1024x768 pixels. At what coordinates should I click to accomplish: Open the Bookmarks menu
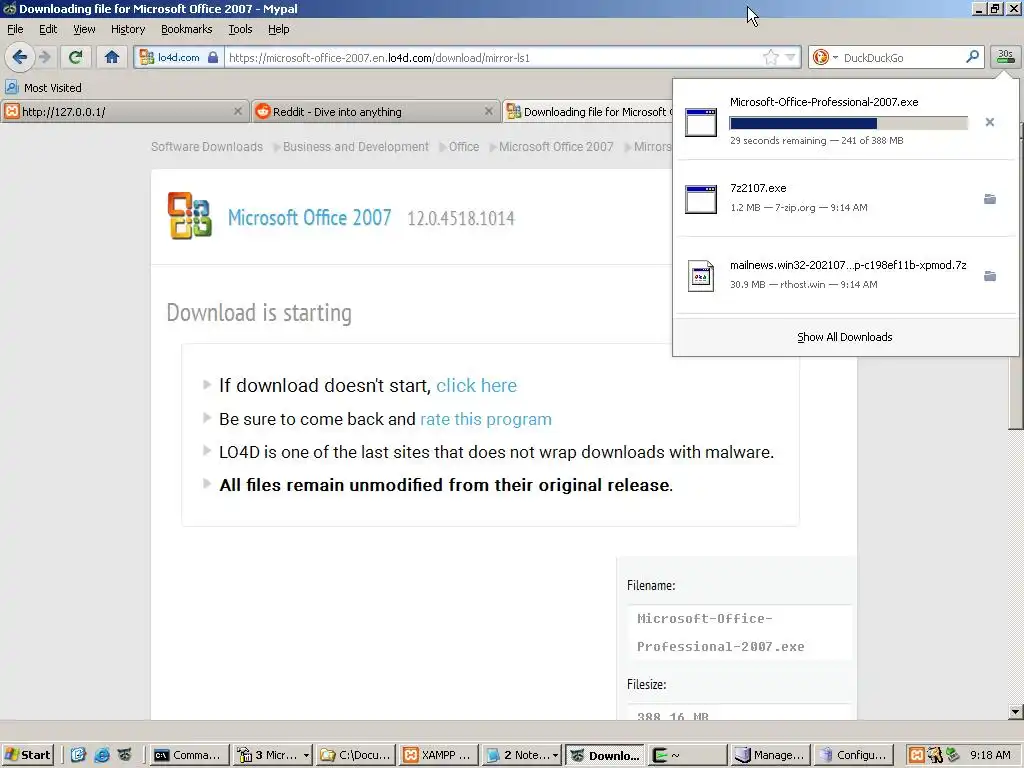[x=186, y=29]
